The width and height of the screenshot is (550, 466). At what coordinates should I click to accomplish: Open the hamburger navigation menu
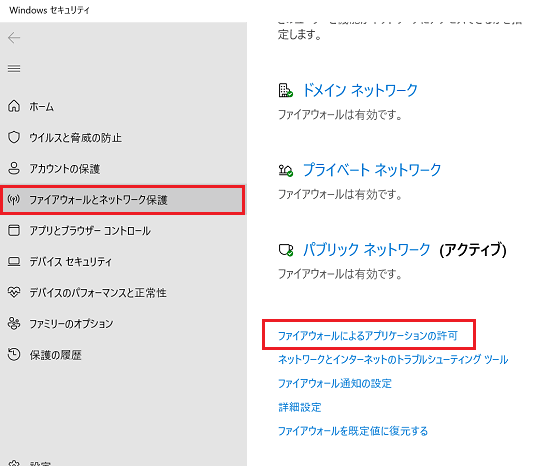click(x=14, y=68)
